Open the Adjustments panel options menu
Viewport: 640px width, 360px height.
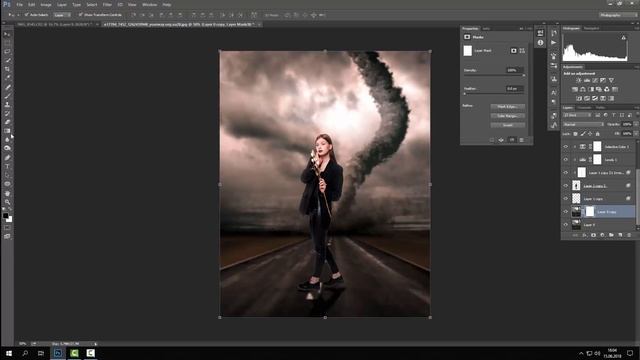[636, 67]
